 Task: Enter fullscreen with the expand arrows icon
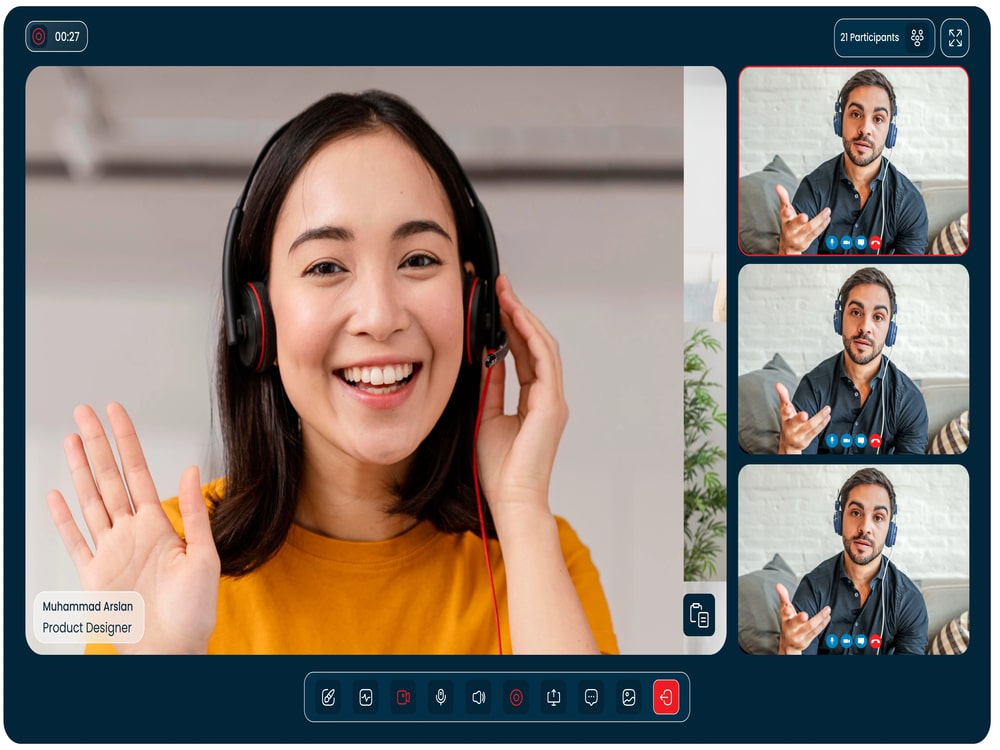[955, 38]
